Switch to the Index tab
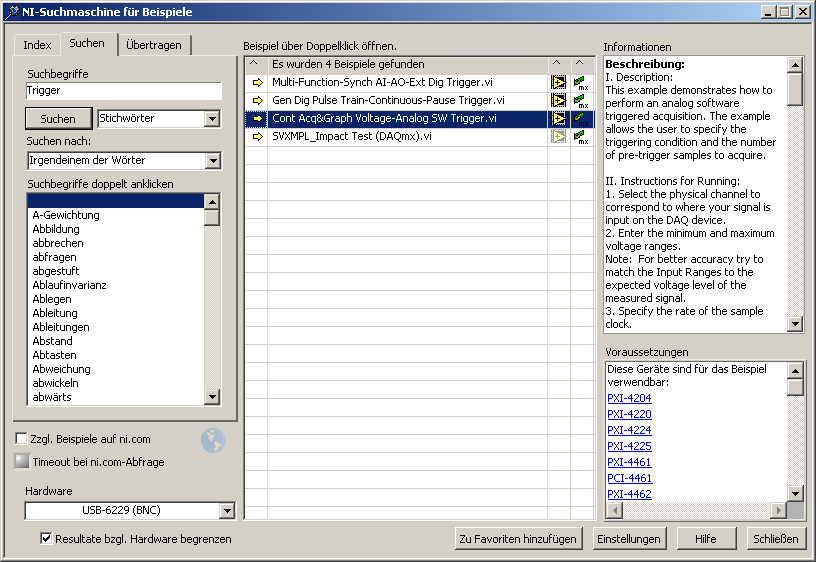Image resolution: width=816 pixels, height=562 pixels. pos(37,45)
